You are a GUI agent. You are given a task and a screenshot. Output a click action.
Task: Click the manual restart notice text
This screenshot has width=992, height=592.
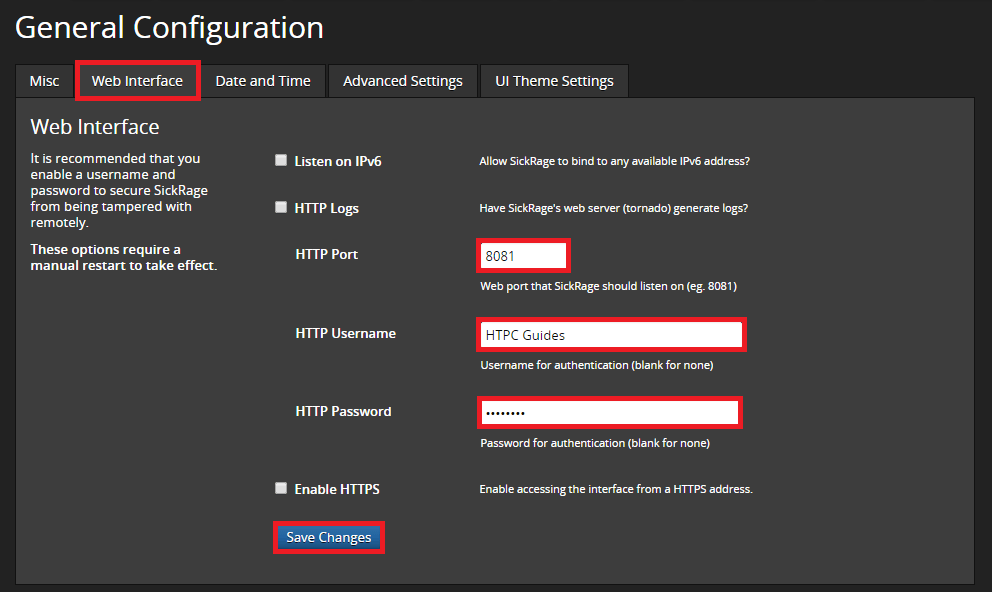123,258
